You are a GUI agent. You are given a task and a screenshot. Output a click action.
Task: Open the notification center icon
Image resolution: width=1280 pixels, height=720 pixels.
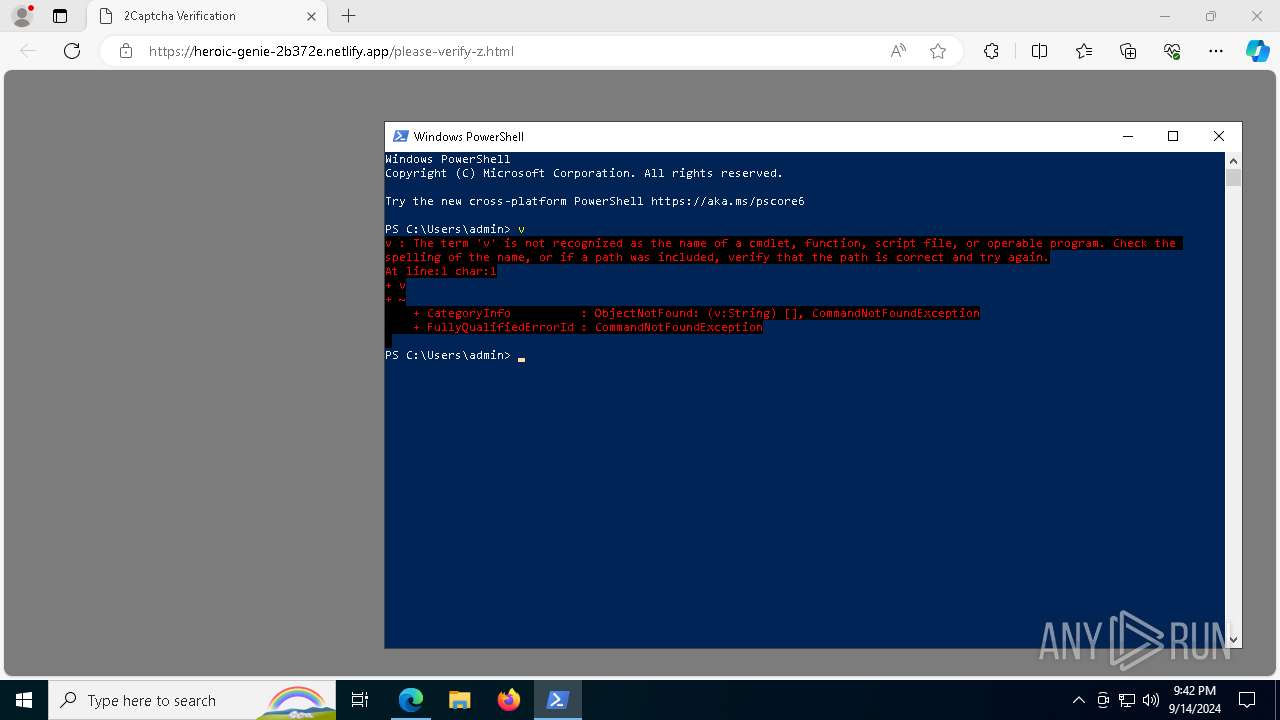point(1247,700)
